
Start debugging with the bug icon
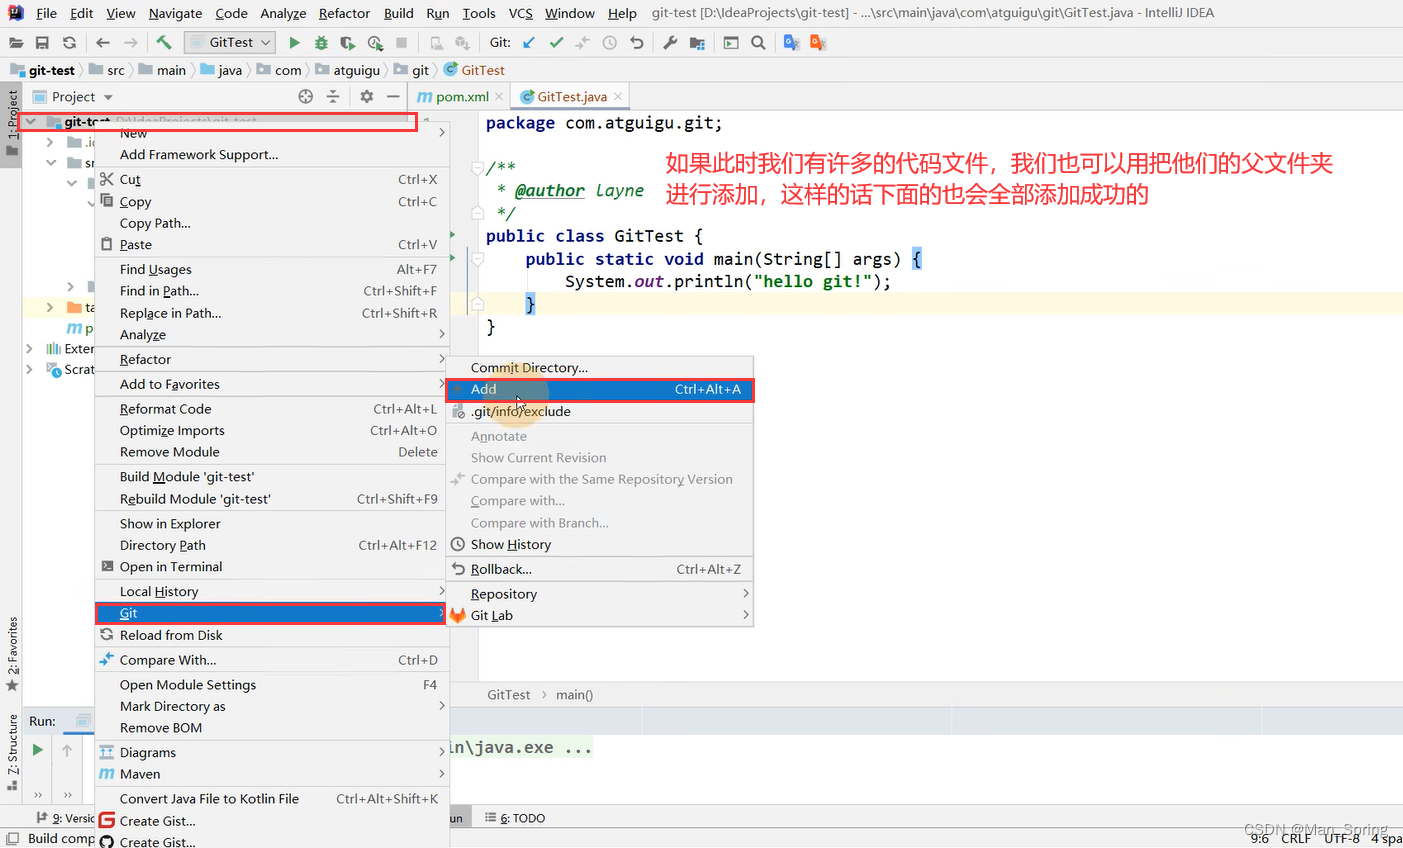coord(321,43)
